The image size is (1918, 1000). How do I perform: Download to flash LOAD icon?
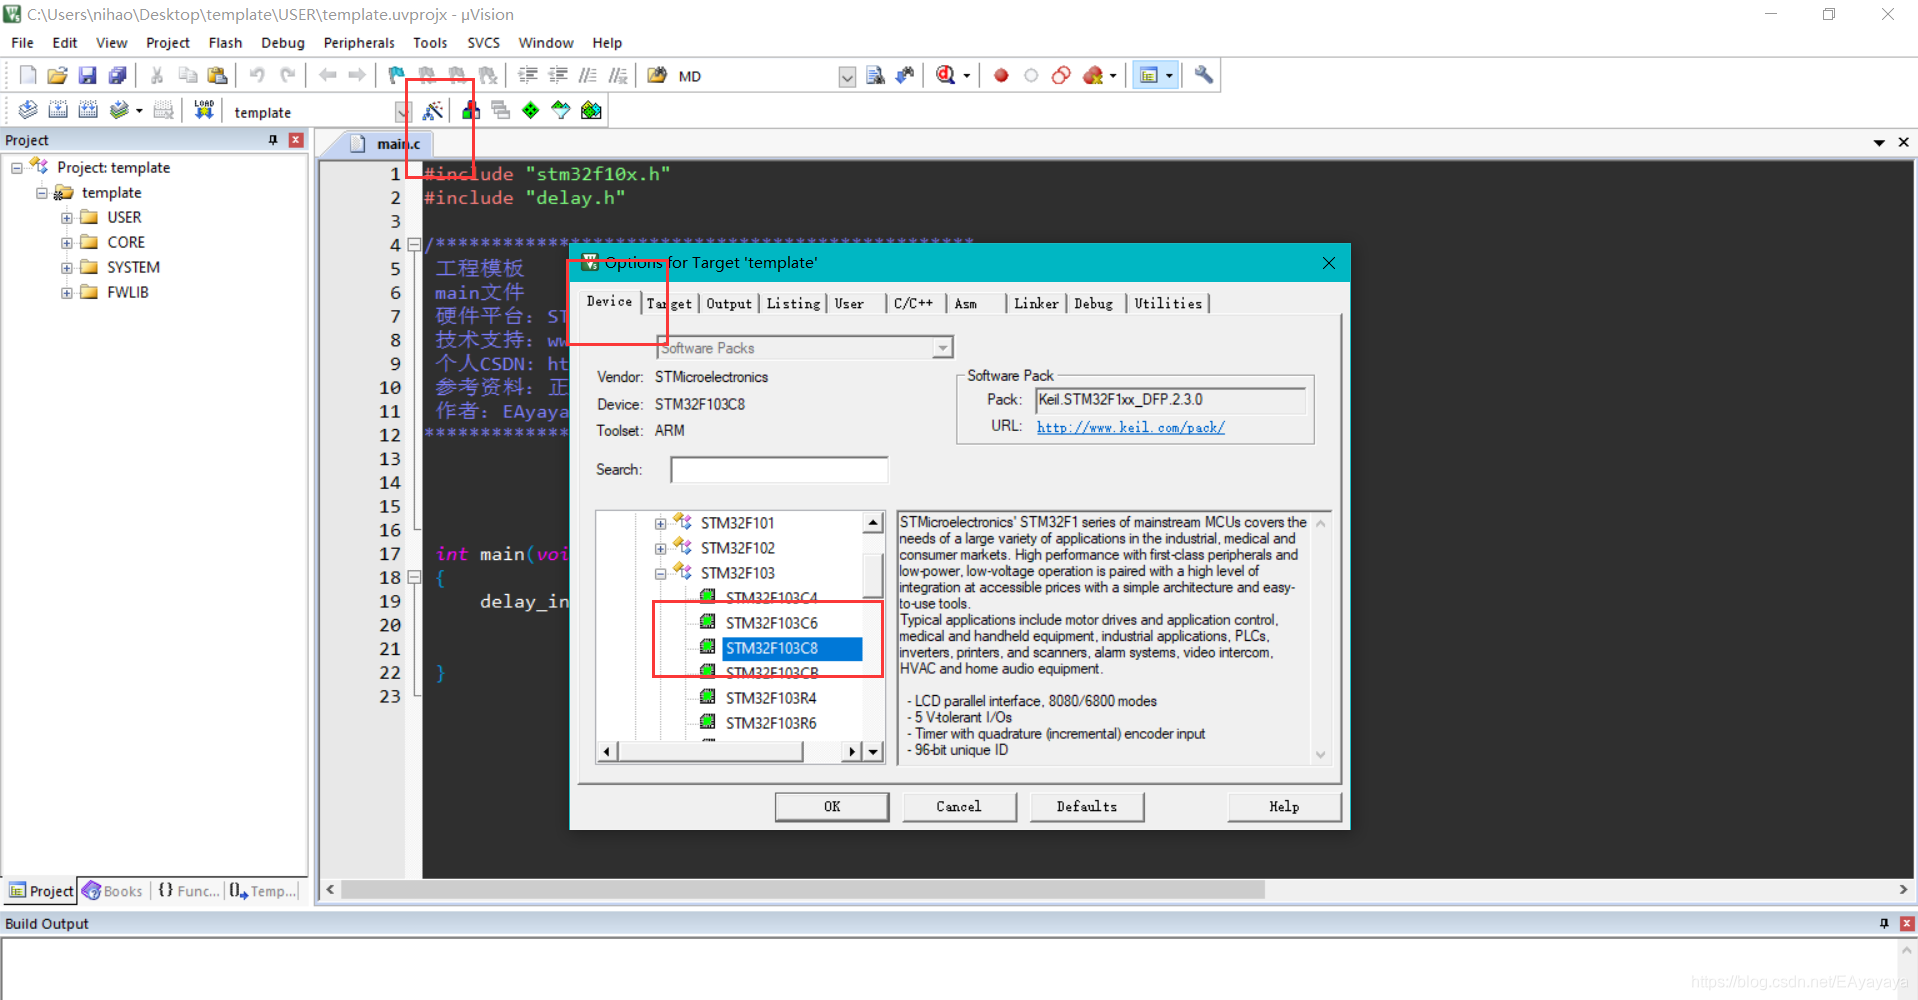click(204, 110)
